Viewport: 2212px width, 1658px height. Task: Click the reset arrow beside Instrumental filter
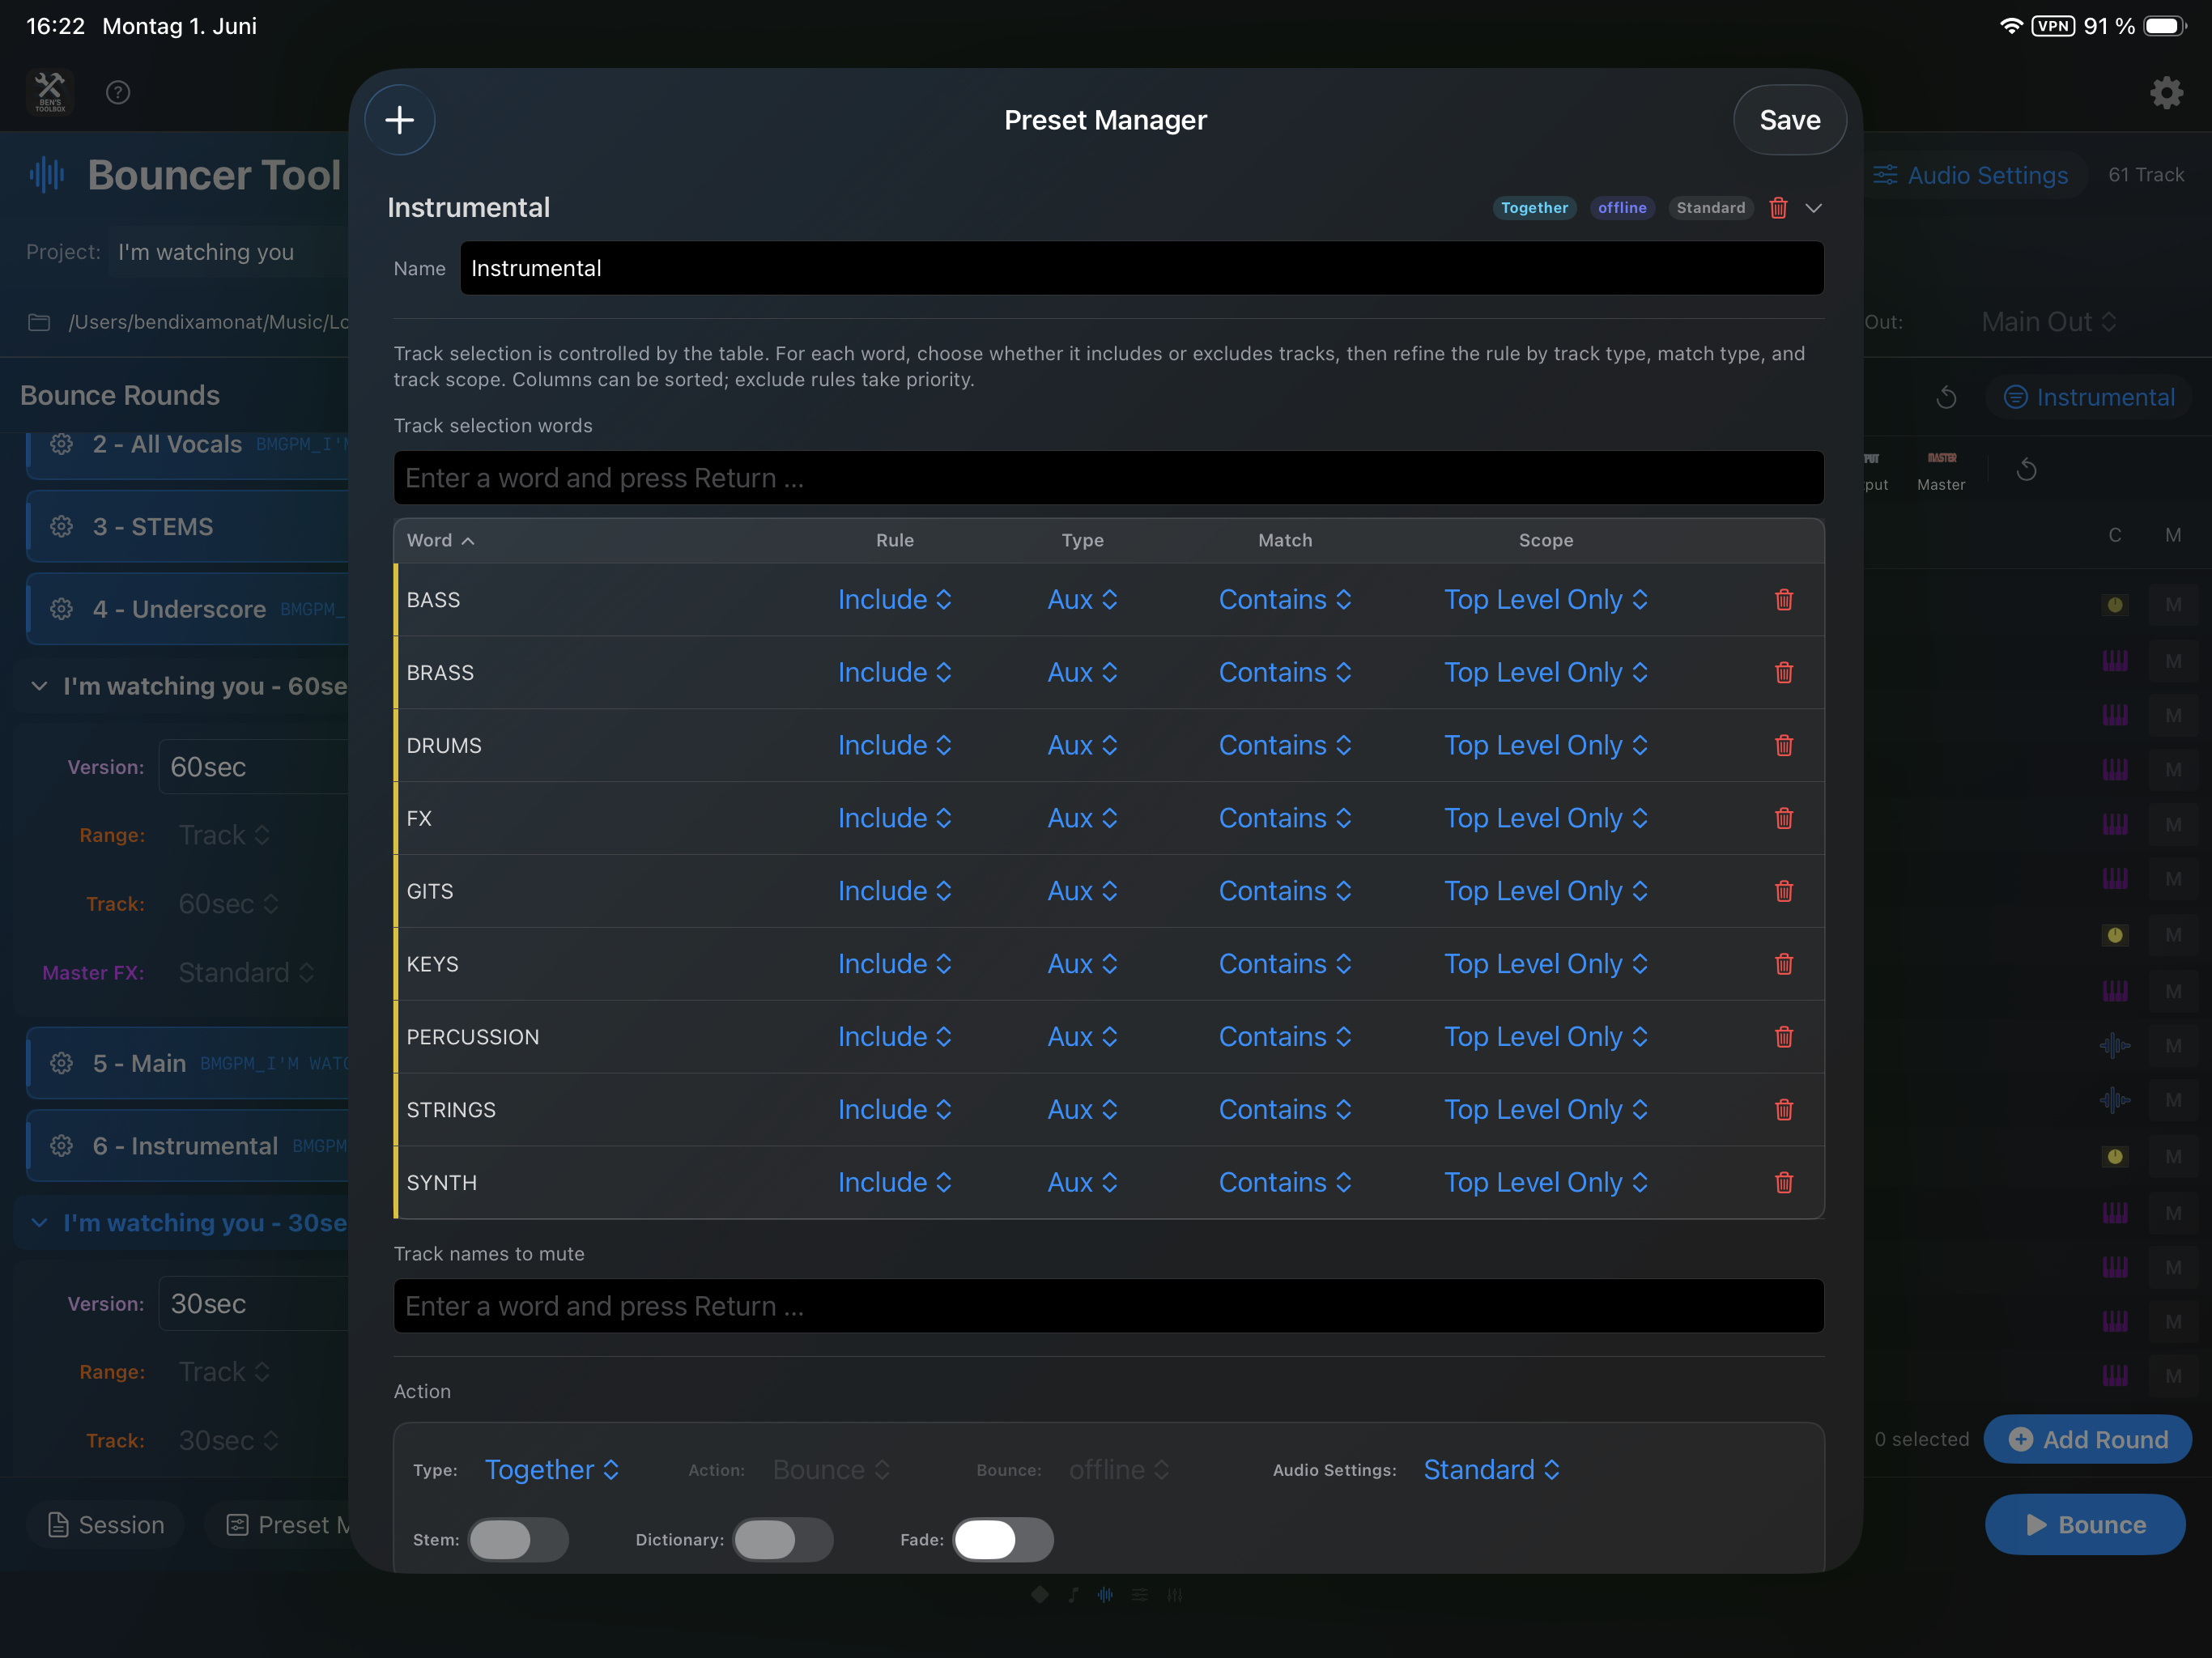pyautogui.click(x=1946, y=398)
